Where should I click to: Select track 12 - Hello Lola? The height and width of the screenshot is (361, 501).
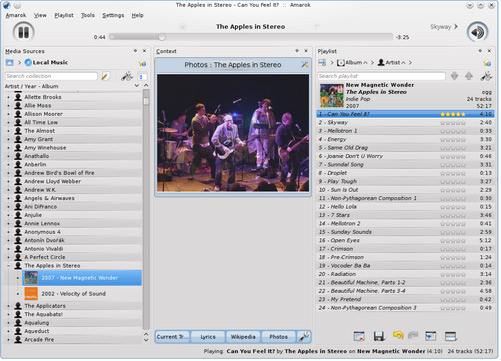point(405,207)
